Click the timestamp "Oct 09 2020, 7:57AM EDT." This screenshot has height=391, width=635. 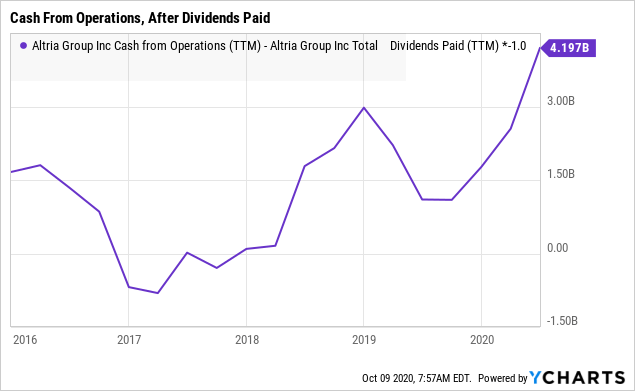tap(417, 378)
